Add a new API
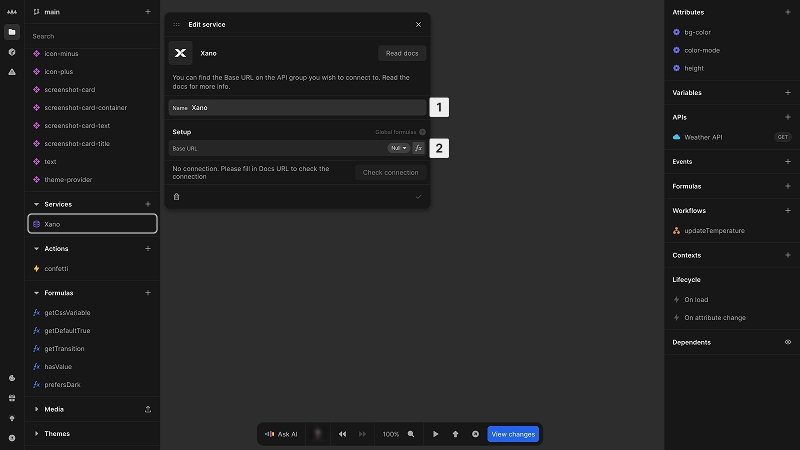800x450 pixels. click(788, 117)
